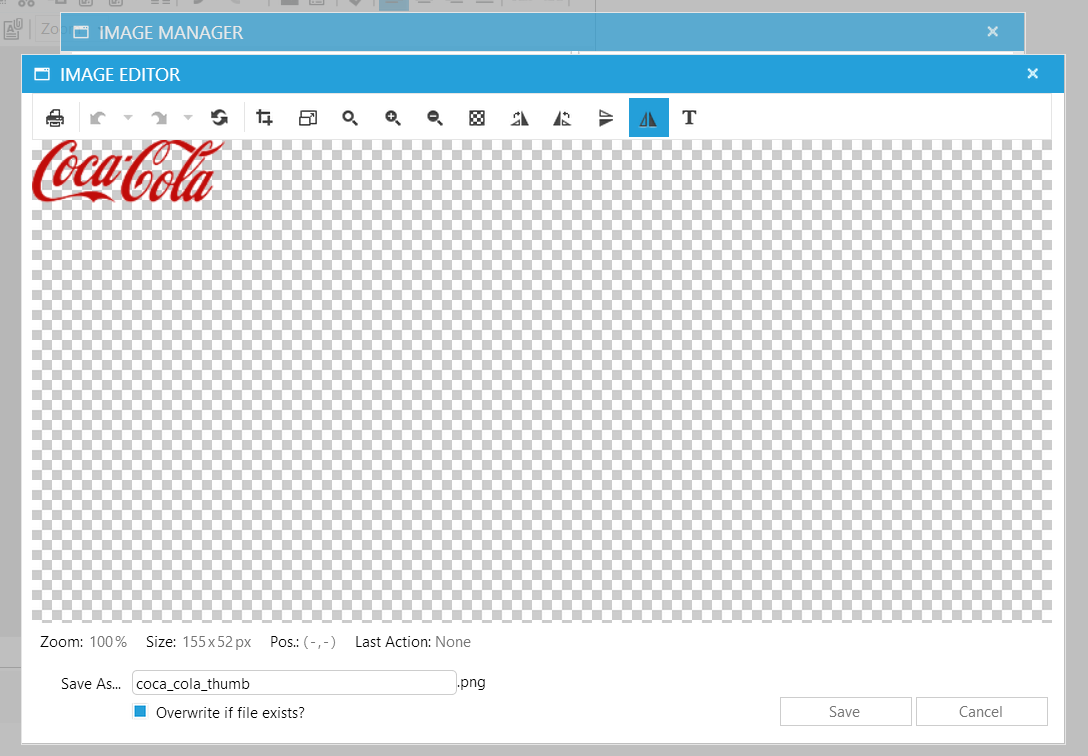The image size is (1088, 756).
Task: Close the Image Editor dialog
Action: point(1032,74)
